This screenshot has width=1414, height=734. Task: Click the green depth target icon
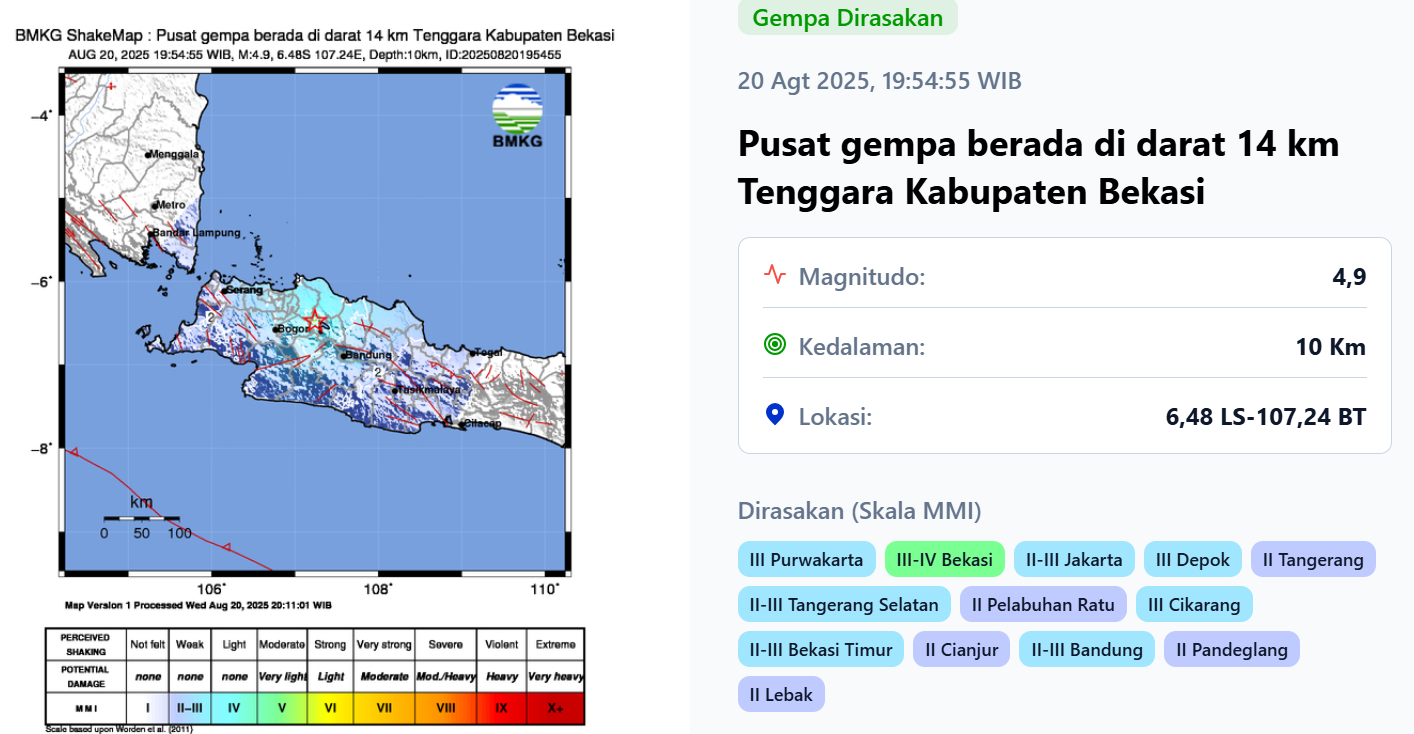pos(774,345)
